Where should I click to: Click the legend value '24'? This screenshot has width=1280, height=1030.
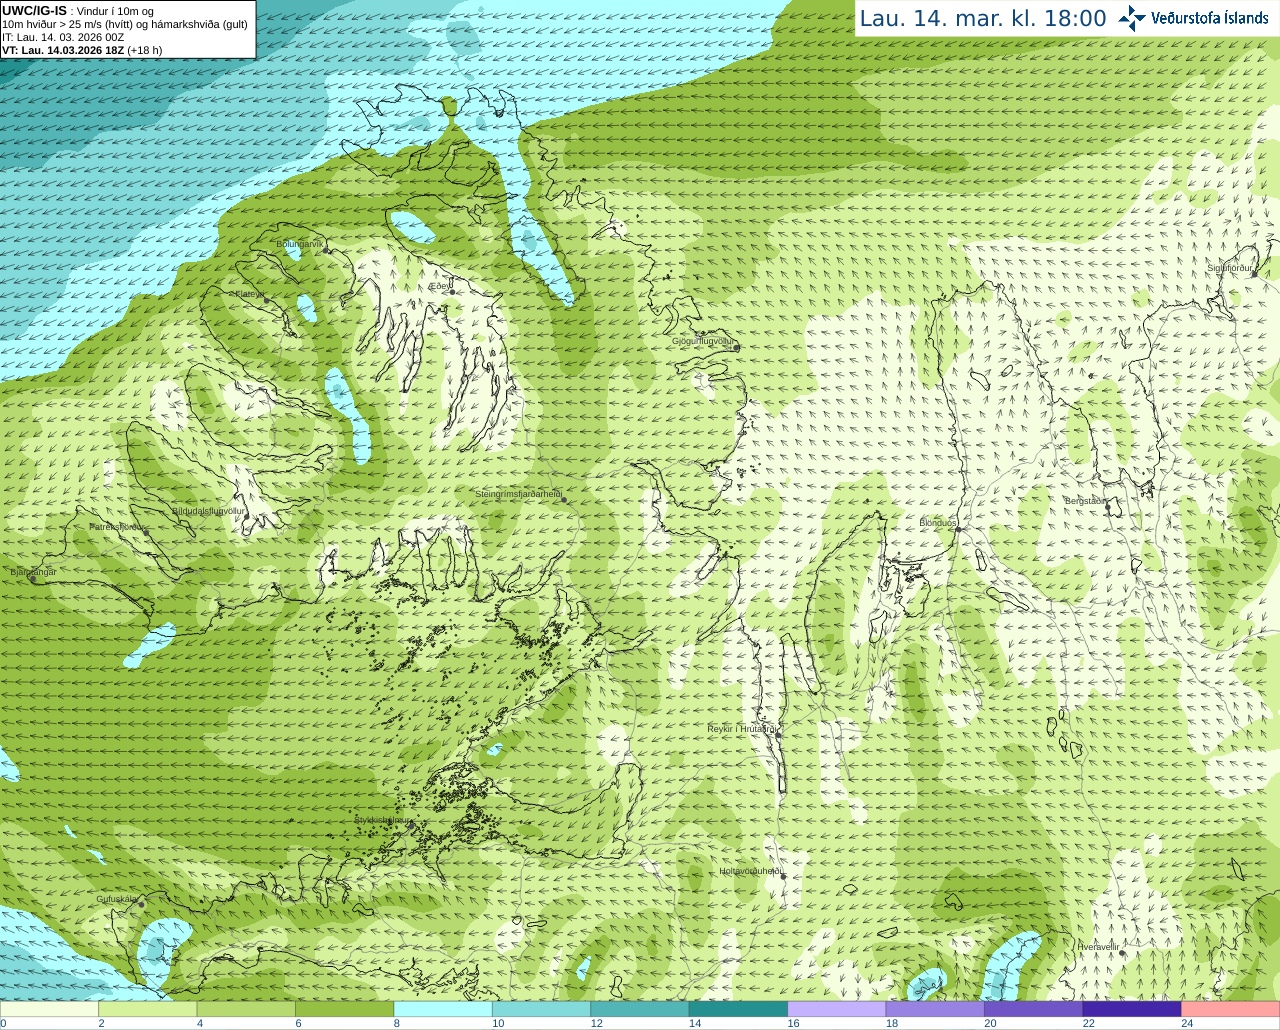tap(1187, 1023)
